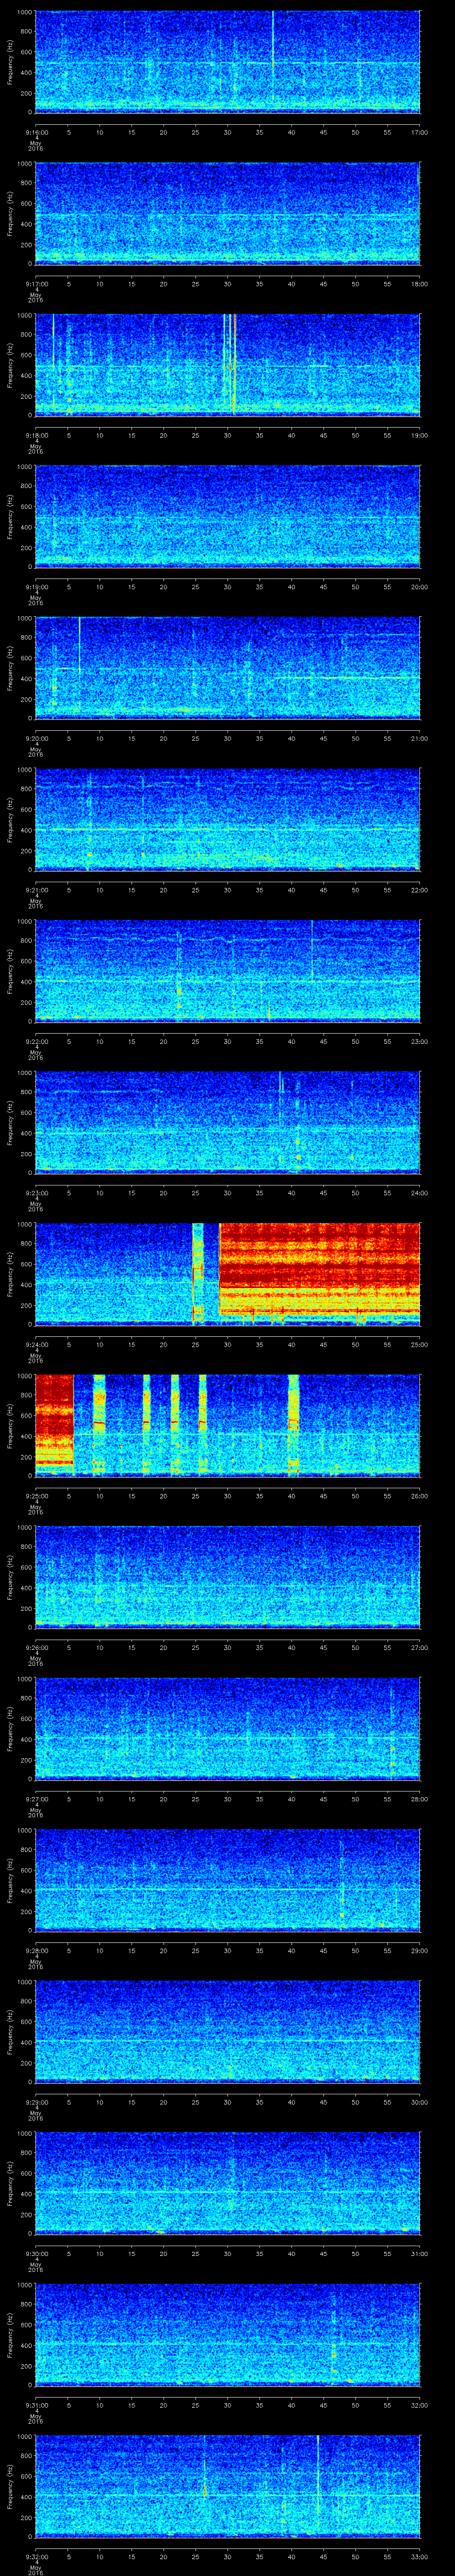This screenshot has width=455, height=2576.
Task: Select the '19:00' end time label
Action: [x=419, y=435]
